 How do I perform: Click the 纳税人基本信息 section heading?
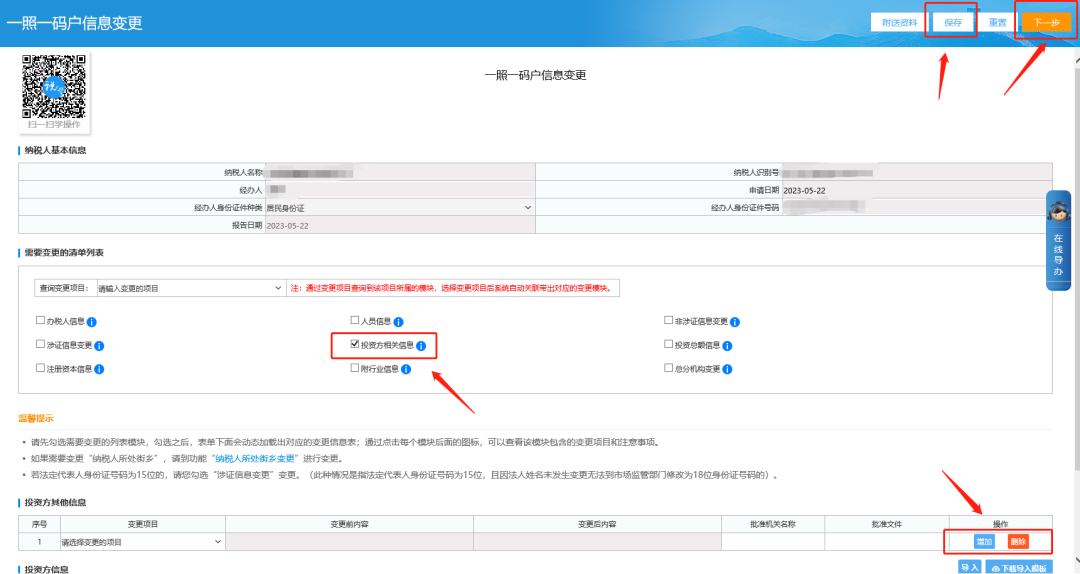pos(55,150)
